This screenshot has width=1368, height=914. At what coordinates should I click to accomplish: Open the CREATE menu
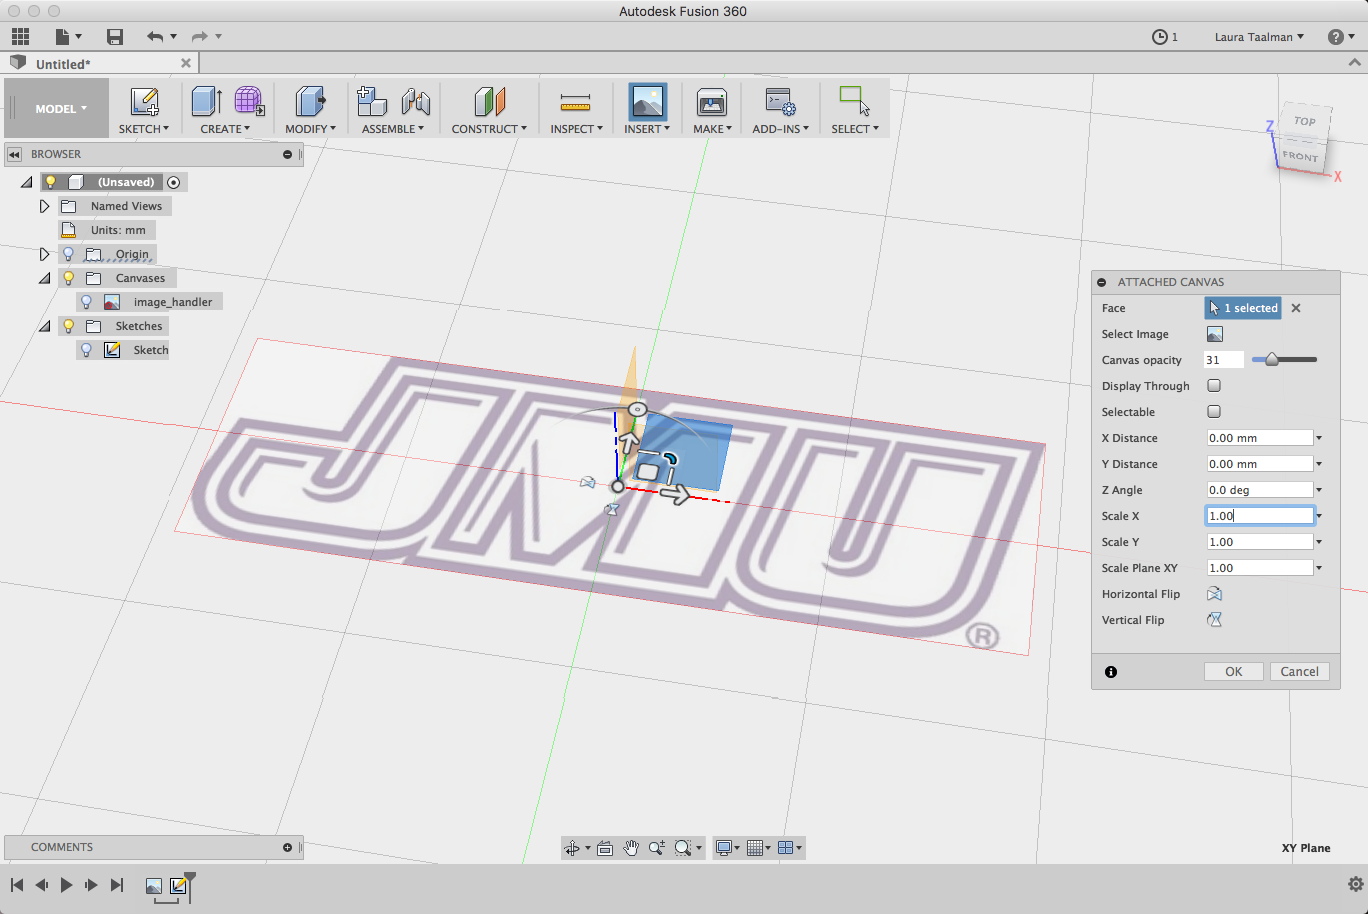[x=225, y=129]
